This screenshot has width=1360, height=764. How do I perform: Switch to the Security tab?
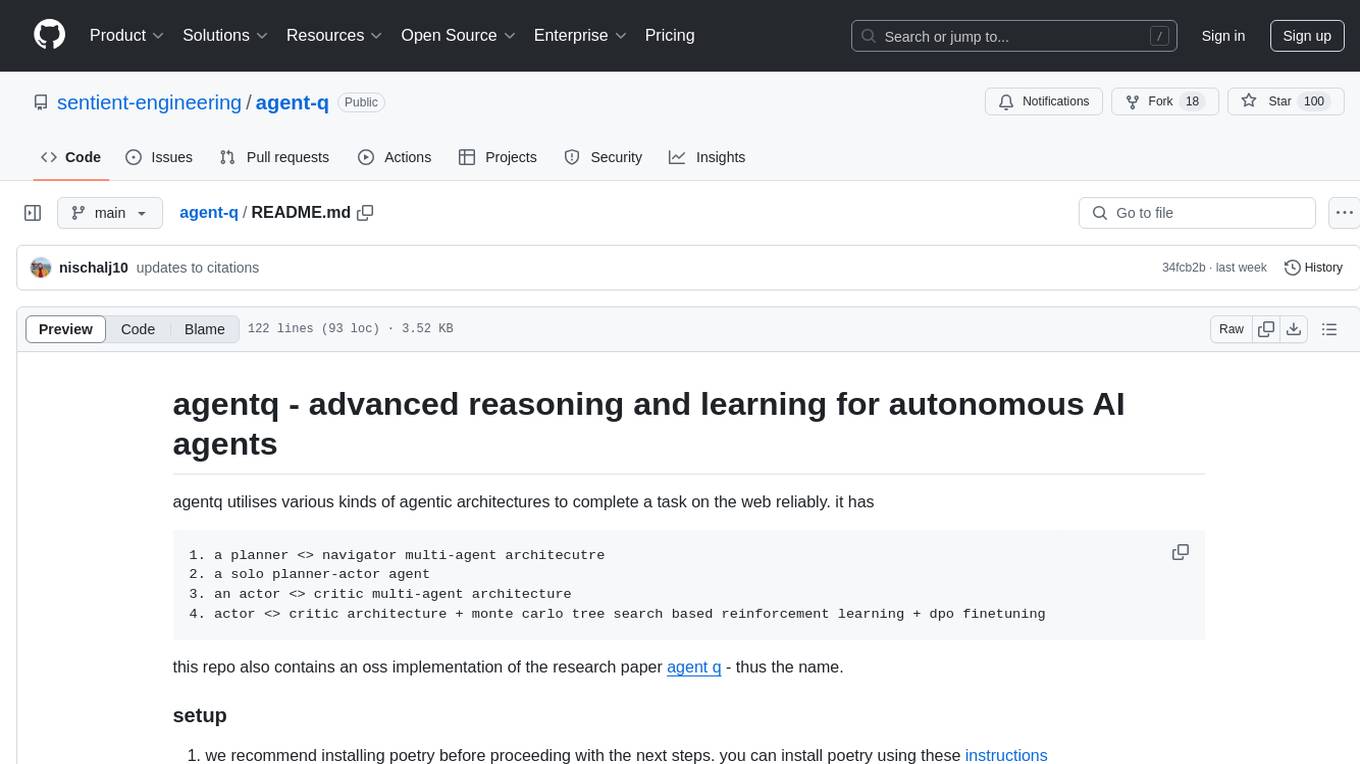coord(603,157)
